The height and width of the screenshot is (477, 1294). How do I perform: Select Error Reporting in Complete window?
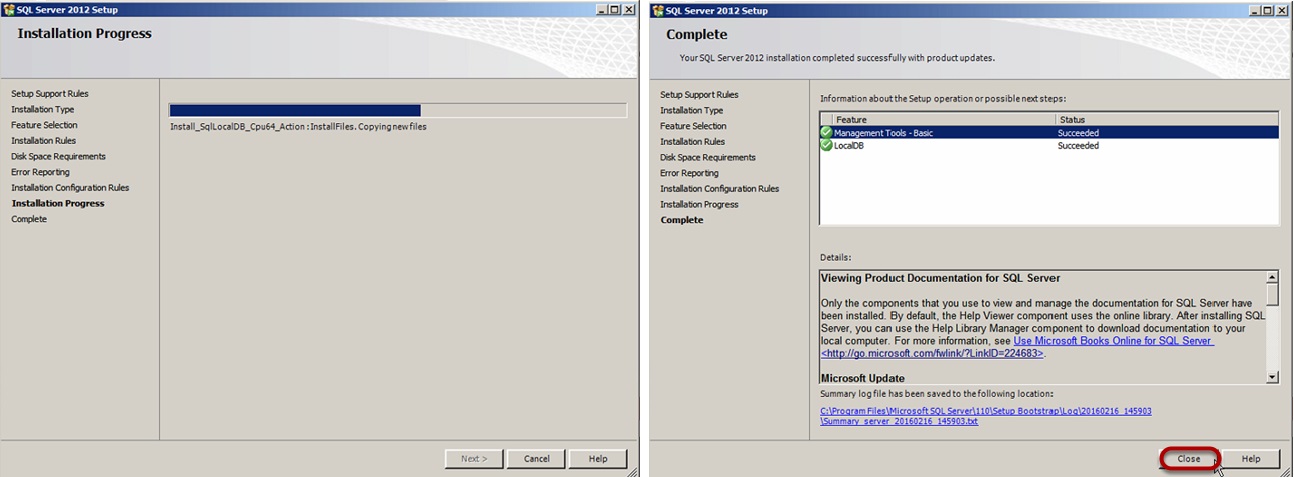[689, 173]
